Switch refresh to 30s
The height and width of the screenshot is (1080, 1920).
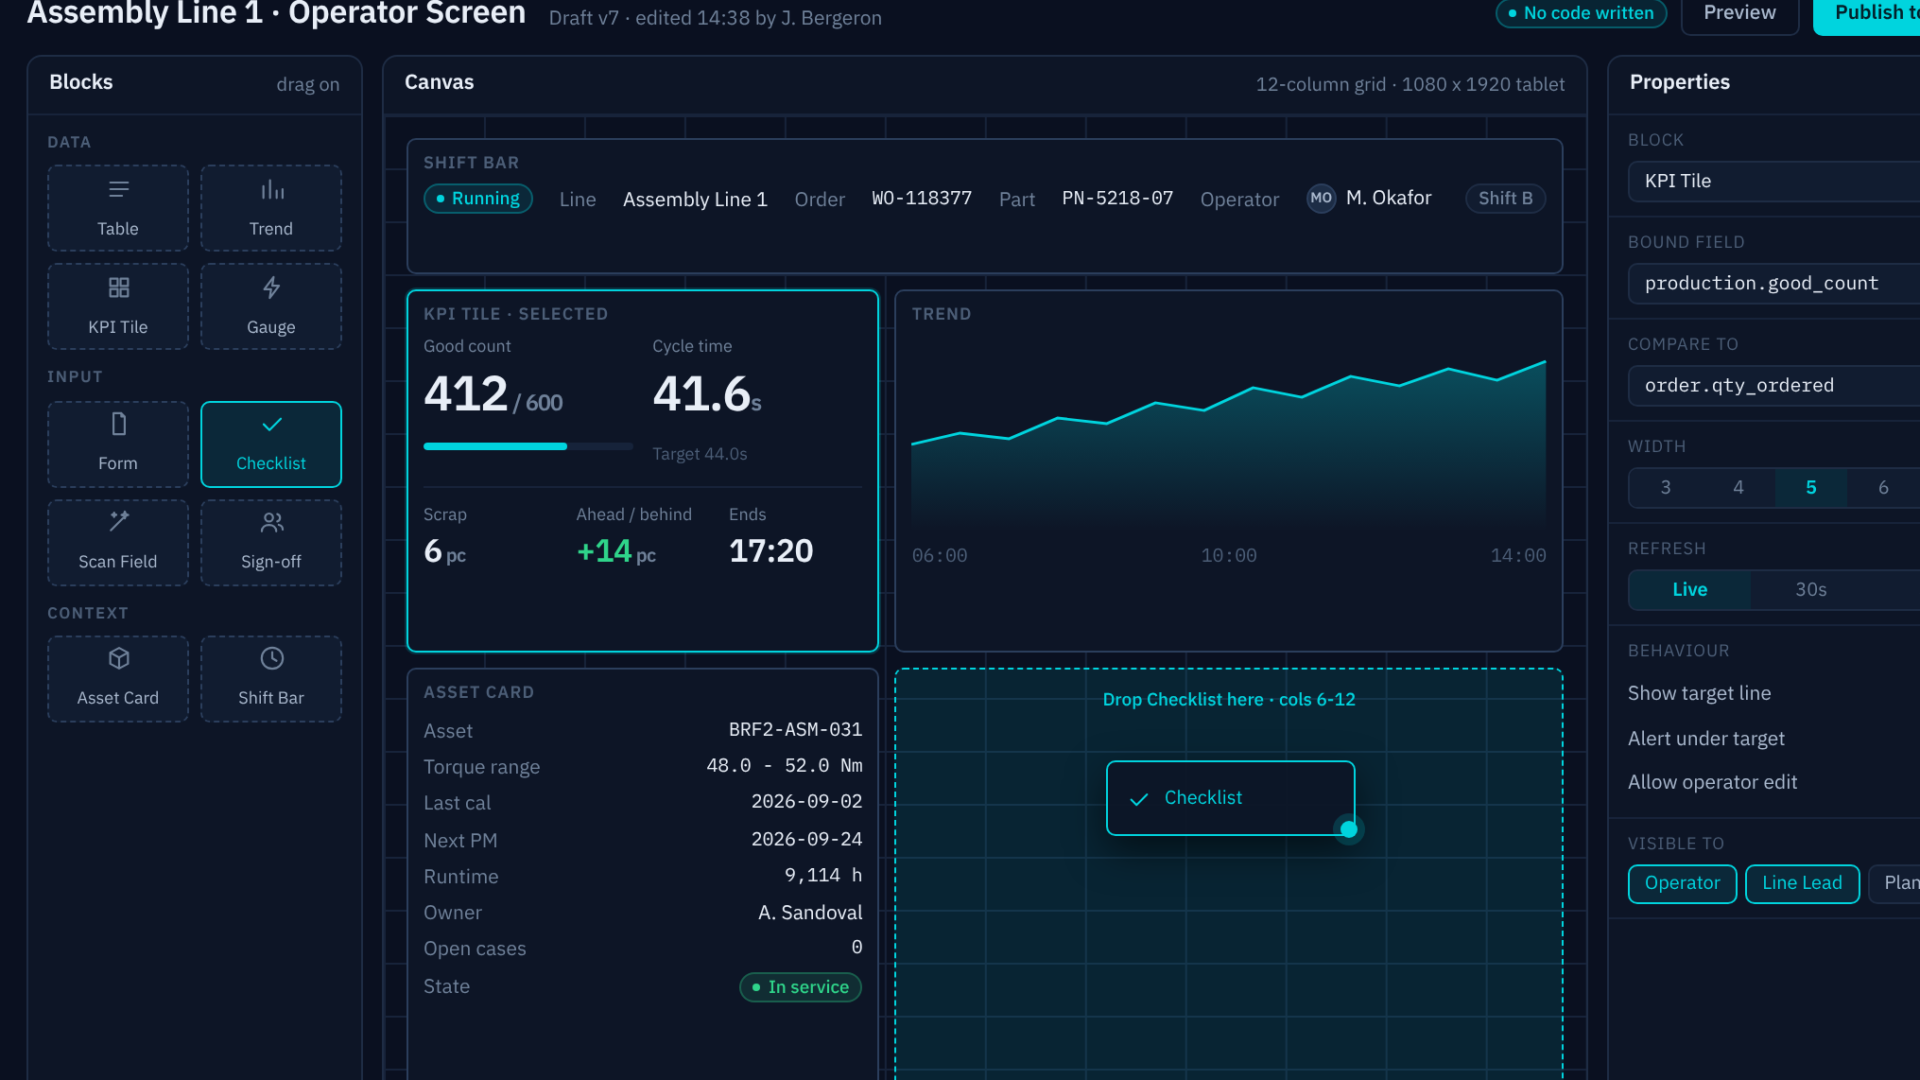(x=1810, y=590)
